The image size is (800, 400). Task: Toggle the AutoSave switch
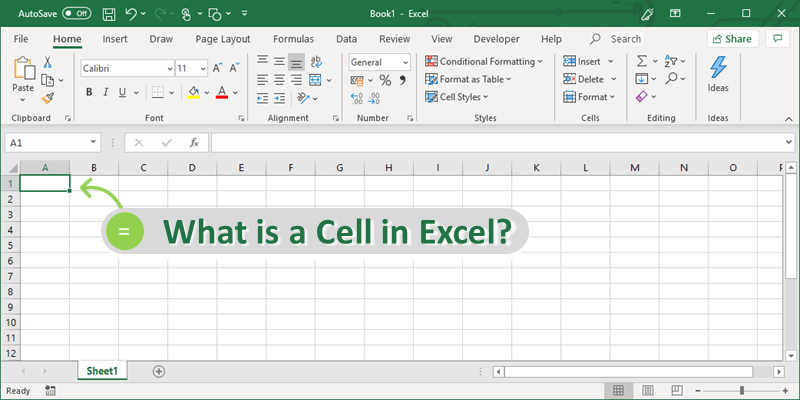[x=77, y=14]
